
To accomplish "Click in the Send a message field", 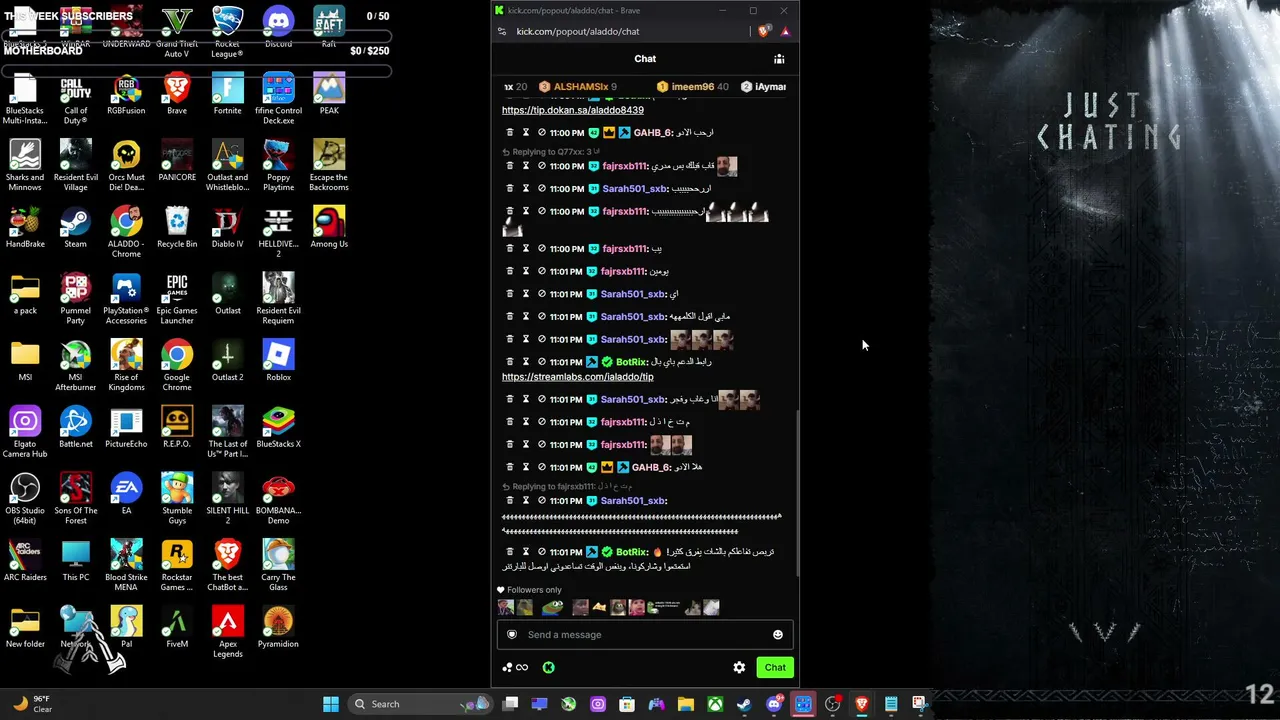I will (645, 634).
